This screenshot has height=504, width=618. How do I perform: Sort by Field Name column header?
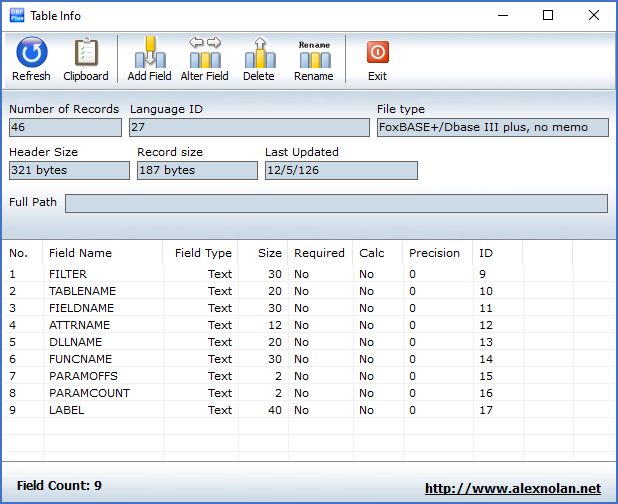[x=102, y=253]
